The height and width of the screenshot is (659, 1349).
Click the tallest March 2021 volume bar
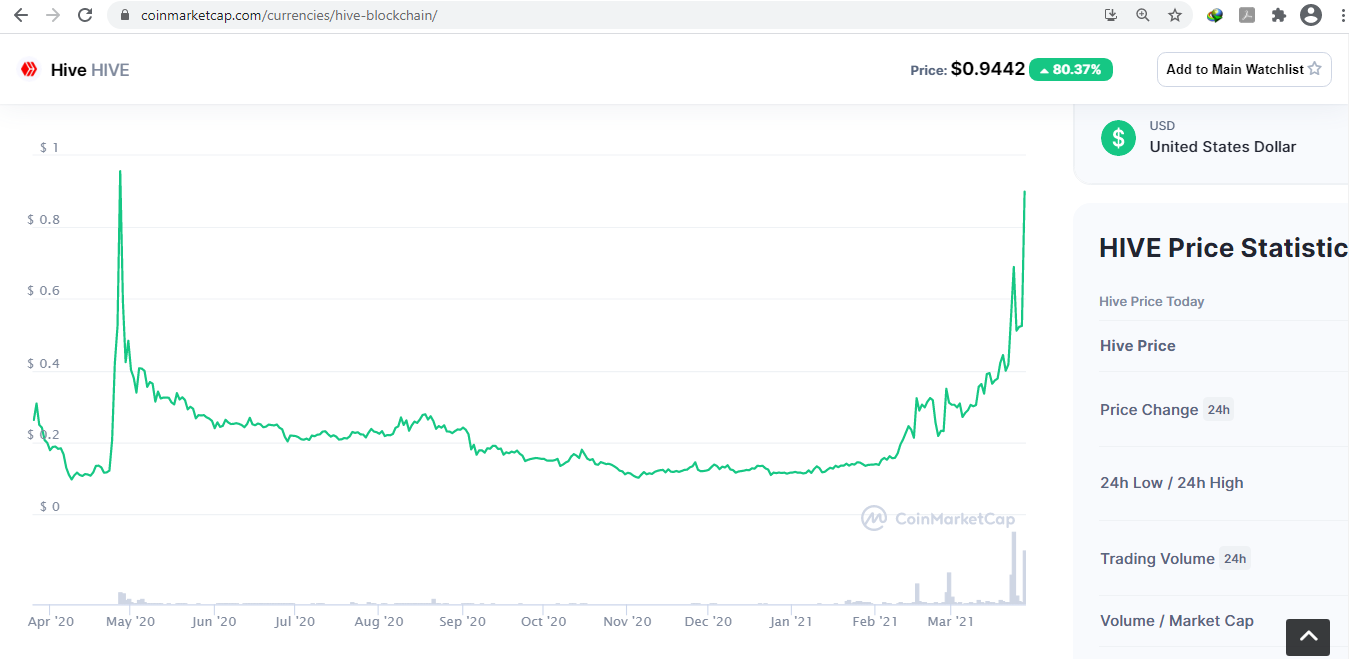1014,568
